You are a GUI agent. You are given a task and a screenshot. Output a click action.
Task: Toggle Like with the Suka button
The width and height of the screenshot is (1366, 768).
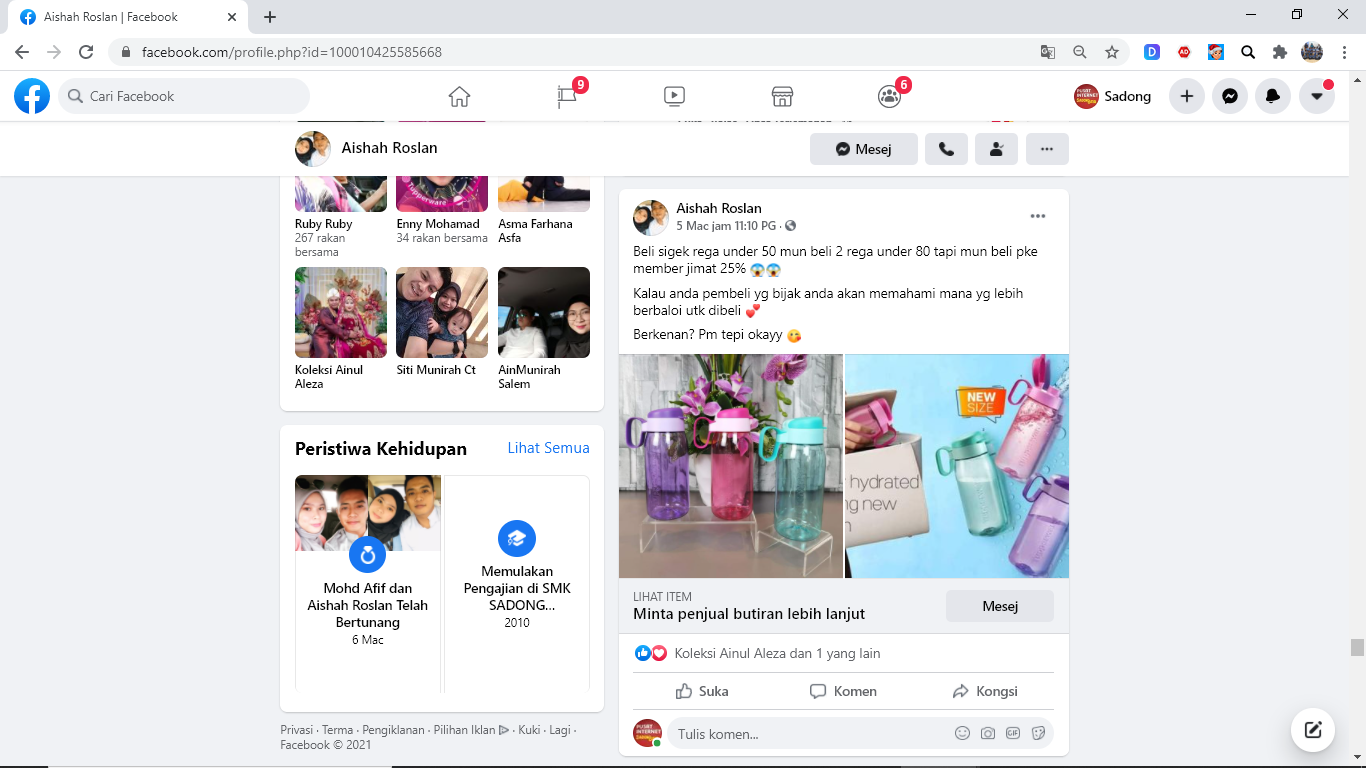tap(702, 691)
